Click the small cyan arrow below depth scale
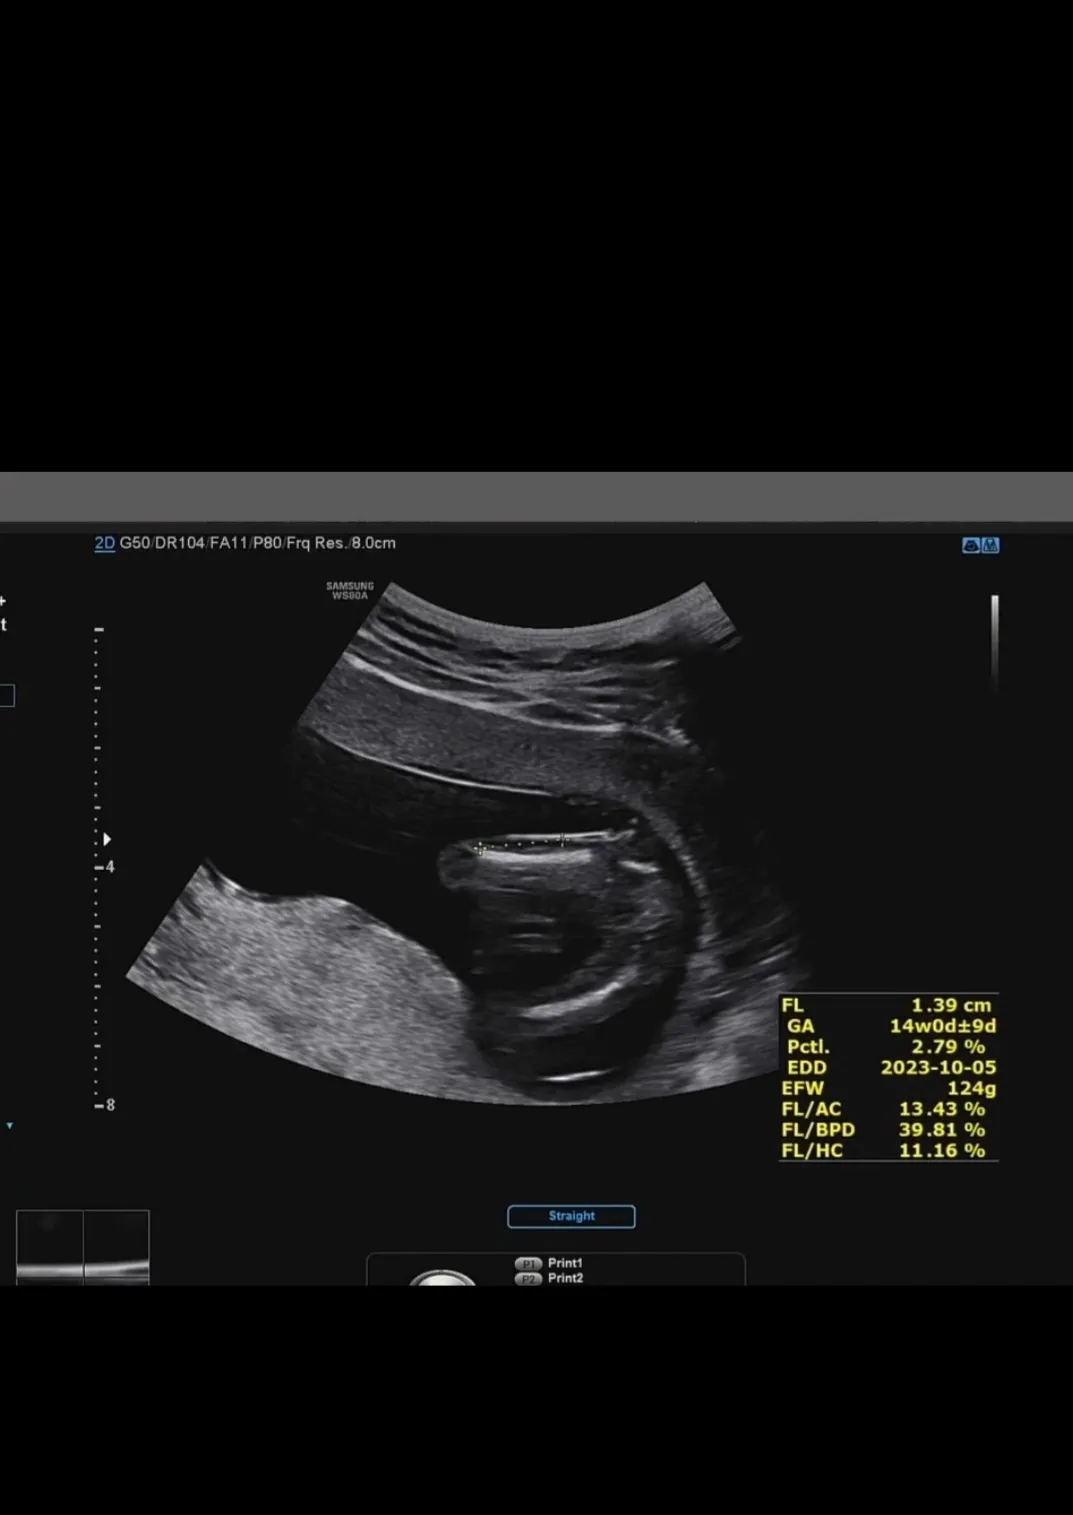 10,1126
